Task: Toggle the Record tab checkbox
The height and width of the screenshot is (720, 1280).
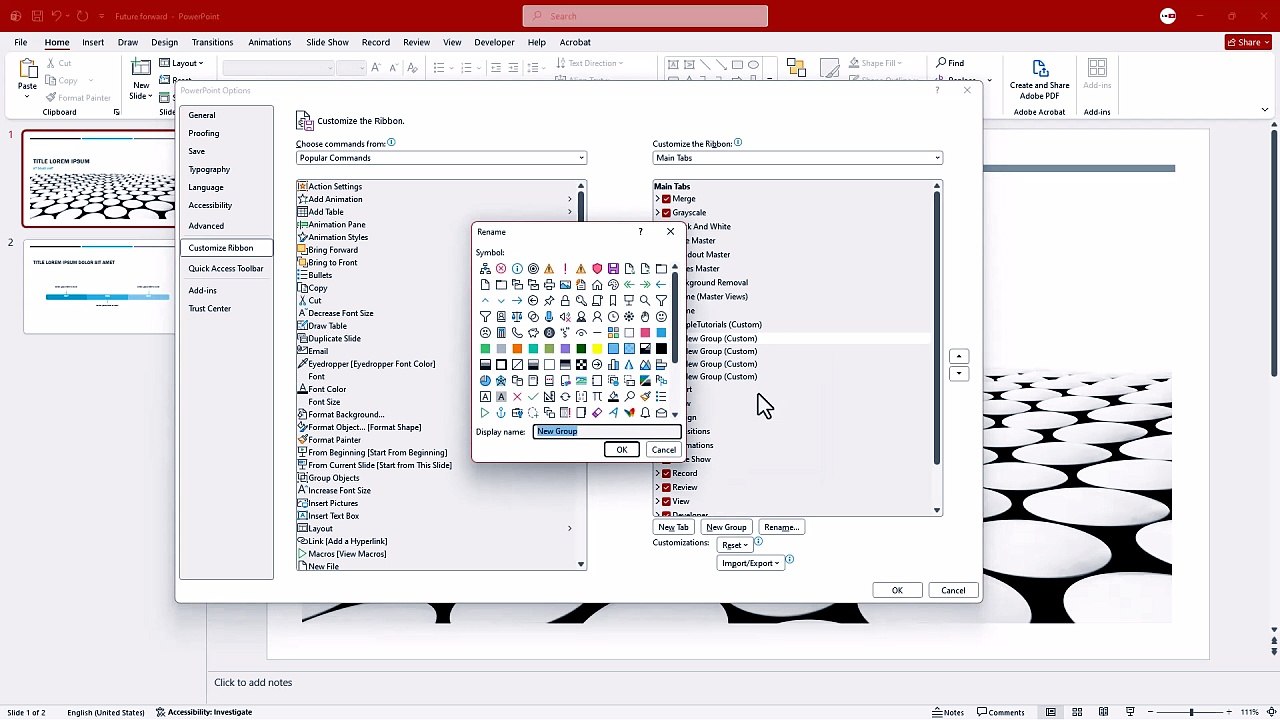Action: [666, 473]
